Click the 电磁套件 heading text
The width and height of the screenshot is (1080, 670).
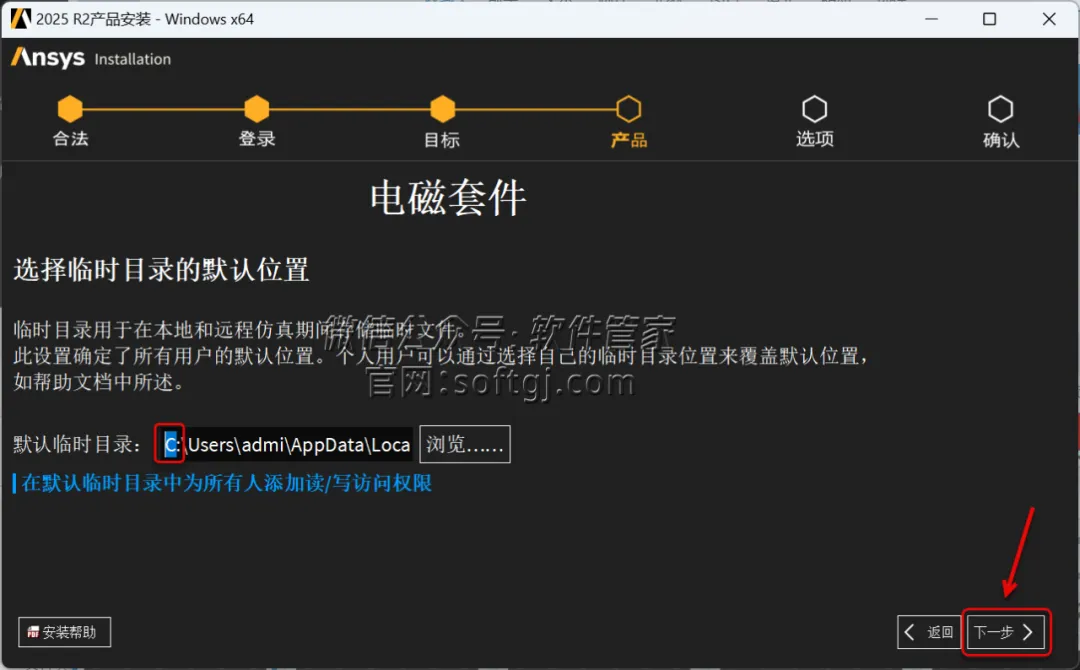click(448, 198)
